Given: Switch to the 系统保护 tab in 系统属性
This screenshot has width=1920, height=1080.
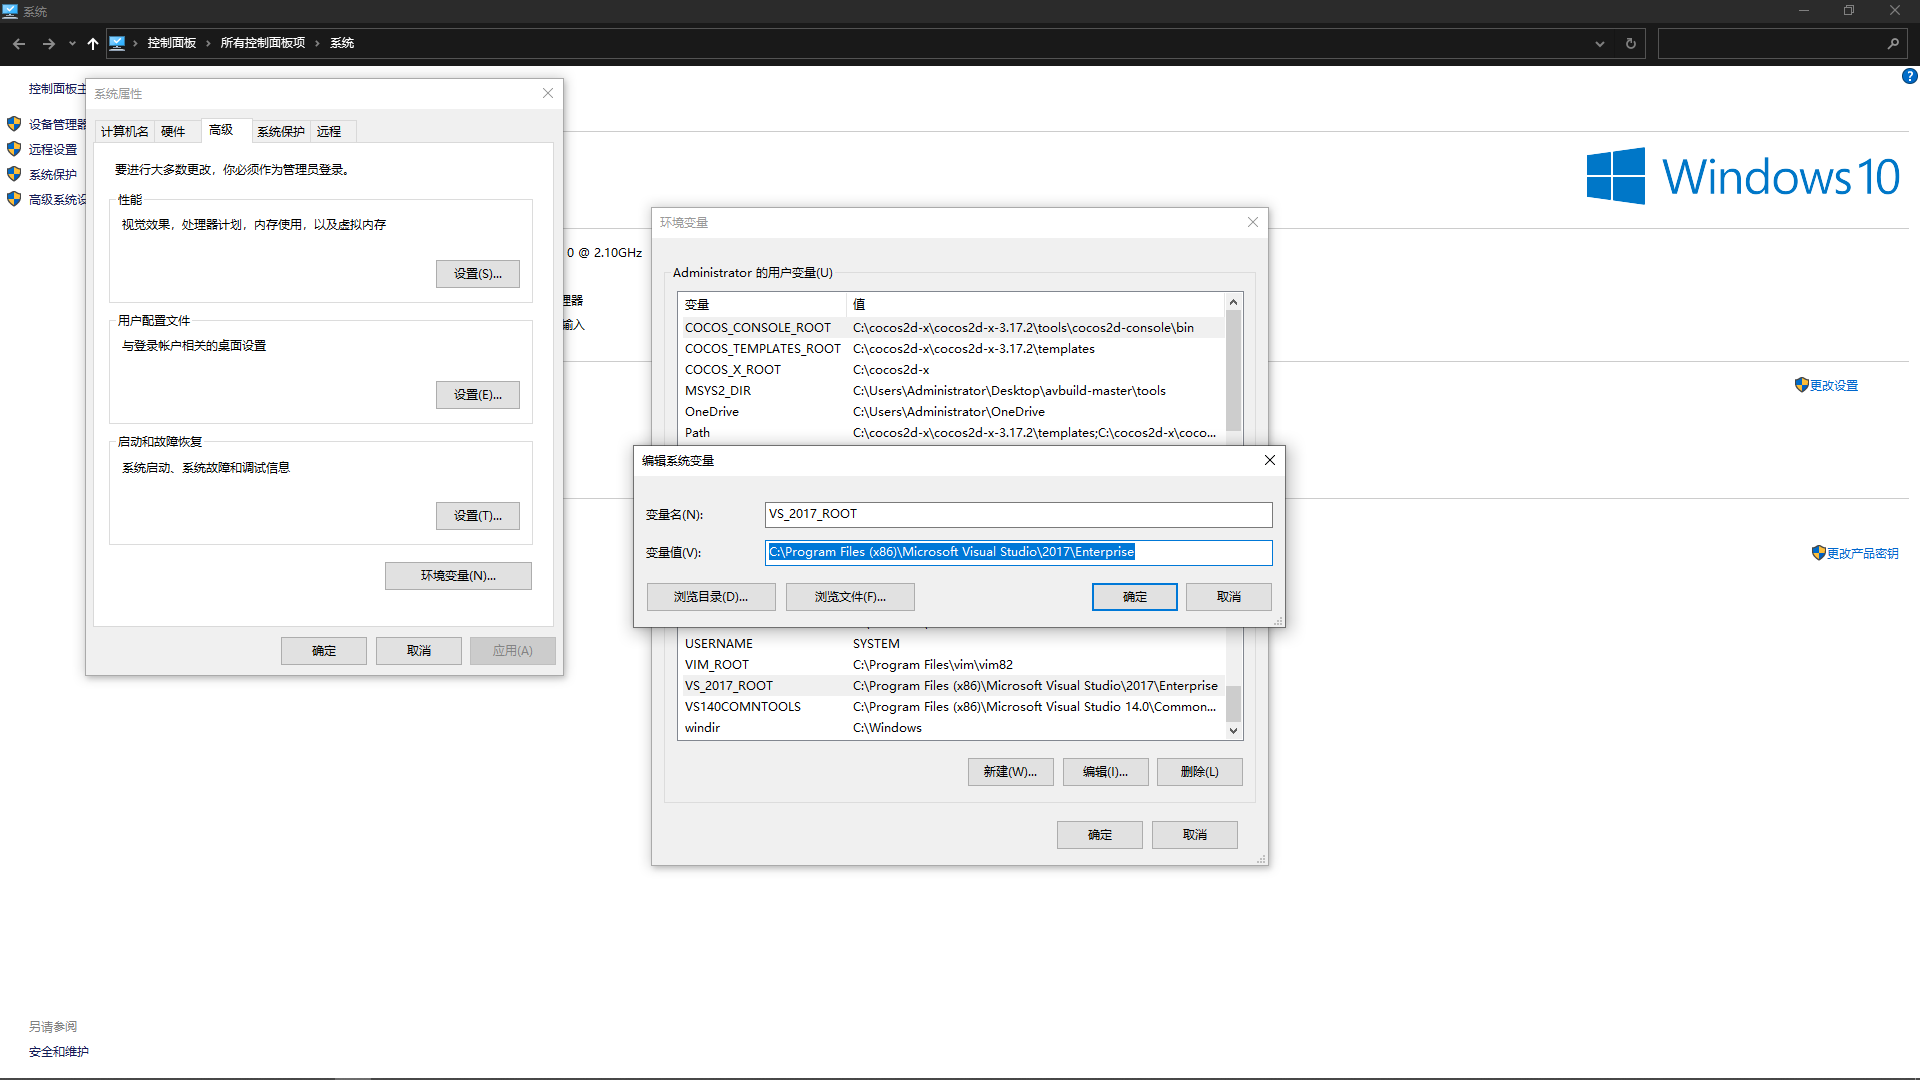Looking at the screenshot, I should pyautogui.click(x=280, y=131).
